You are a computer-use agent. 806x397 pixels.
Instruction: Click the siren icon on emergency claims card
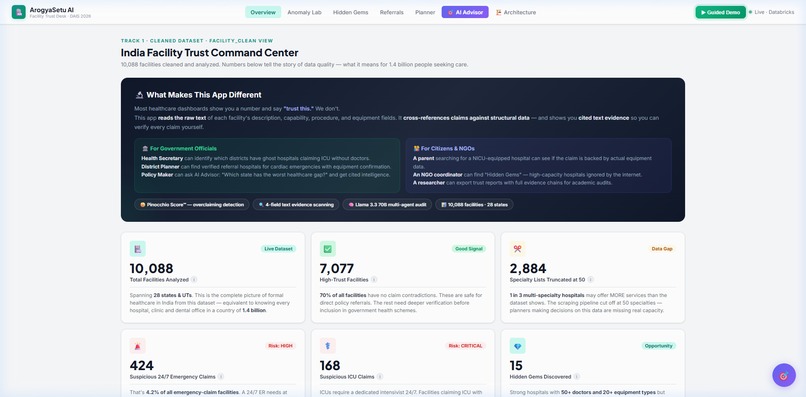point(138,346)
